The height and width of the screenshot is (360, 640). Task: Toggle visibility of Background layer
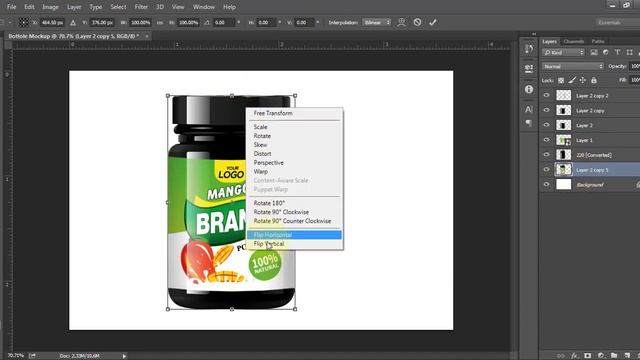[547, 184]
